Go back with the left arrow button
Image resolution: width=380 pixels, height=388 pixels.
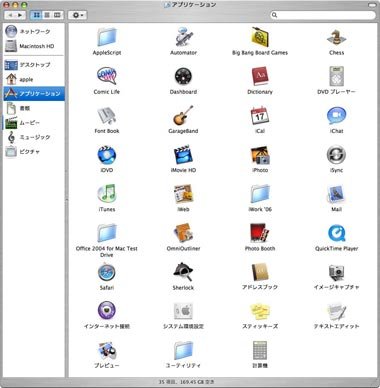[x=10, y=15]
